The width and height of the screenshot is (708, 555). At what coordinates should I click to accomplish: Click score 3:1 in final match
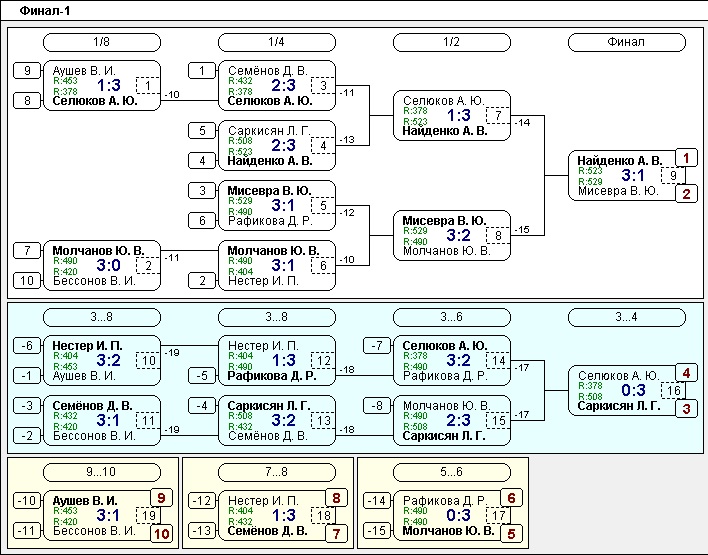coord(633,175)
